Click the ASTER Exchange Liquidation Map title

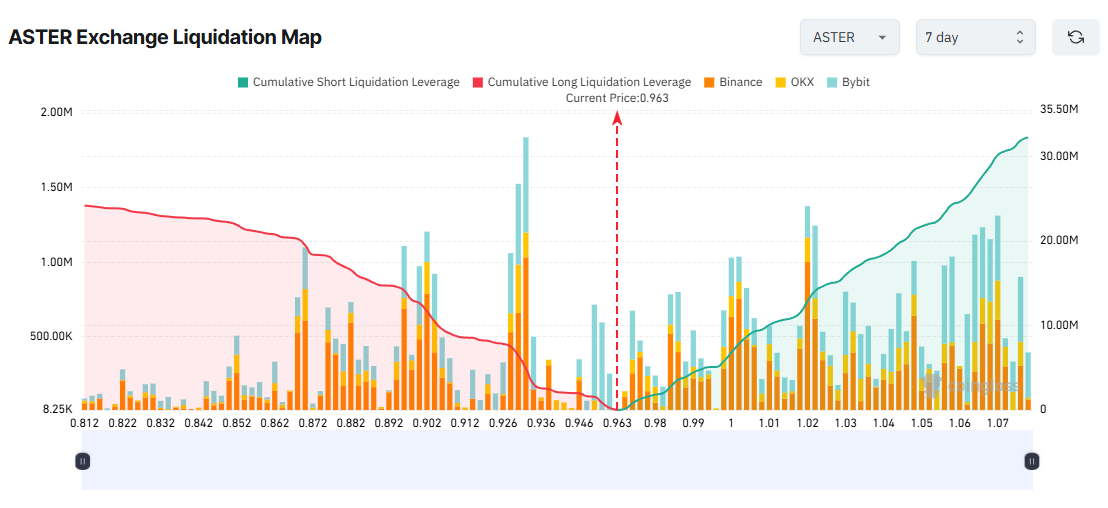point(165,38)
